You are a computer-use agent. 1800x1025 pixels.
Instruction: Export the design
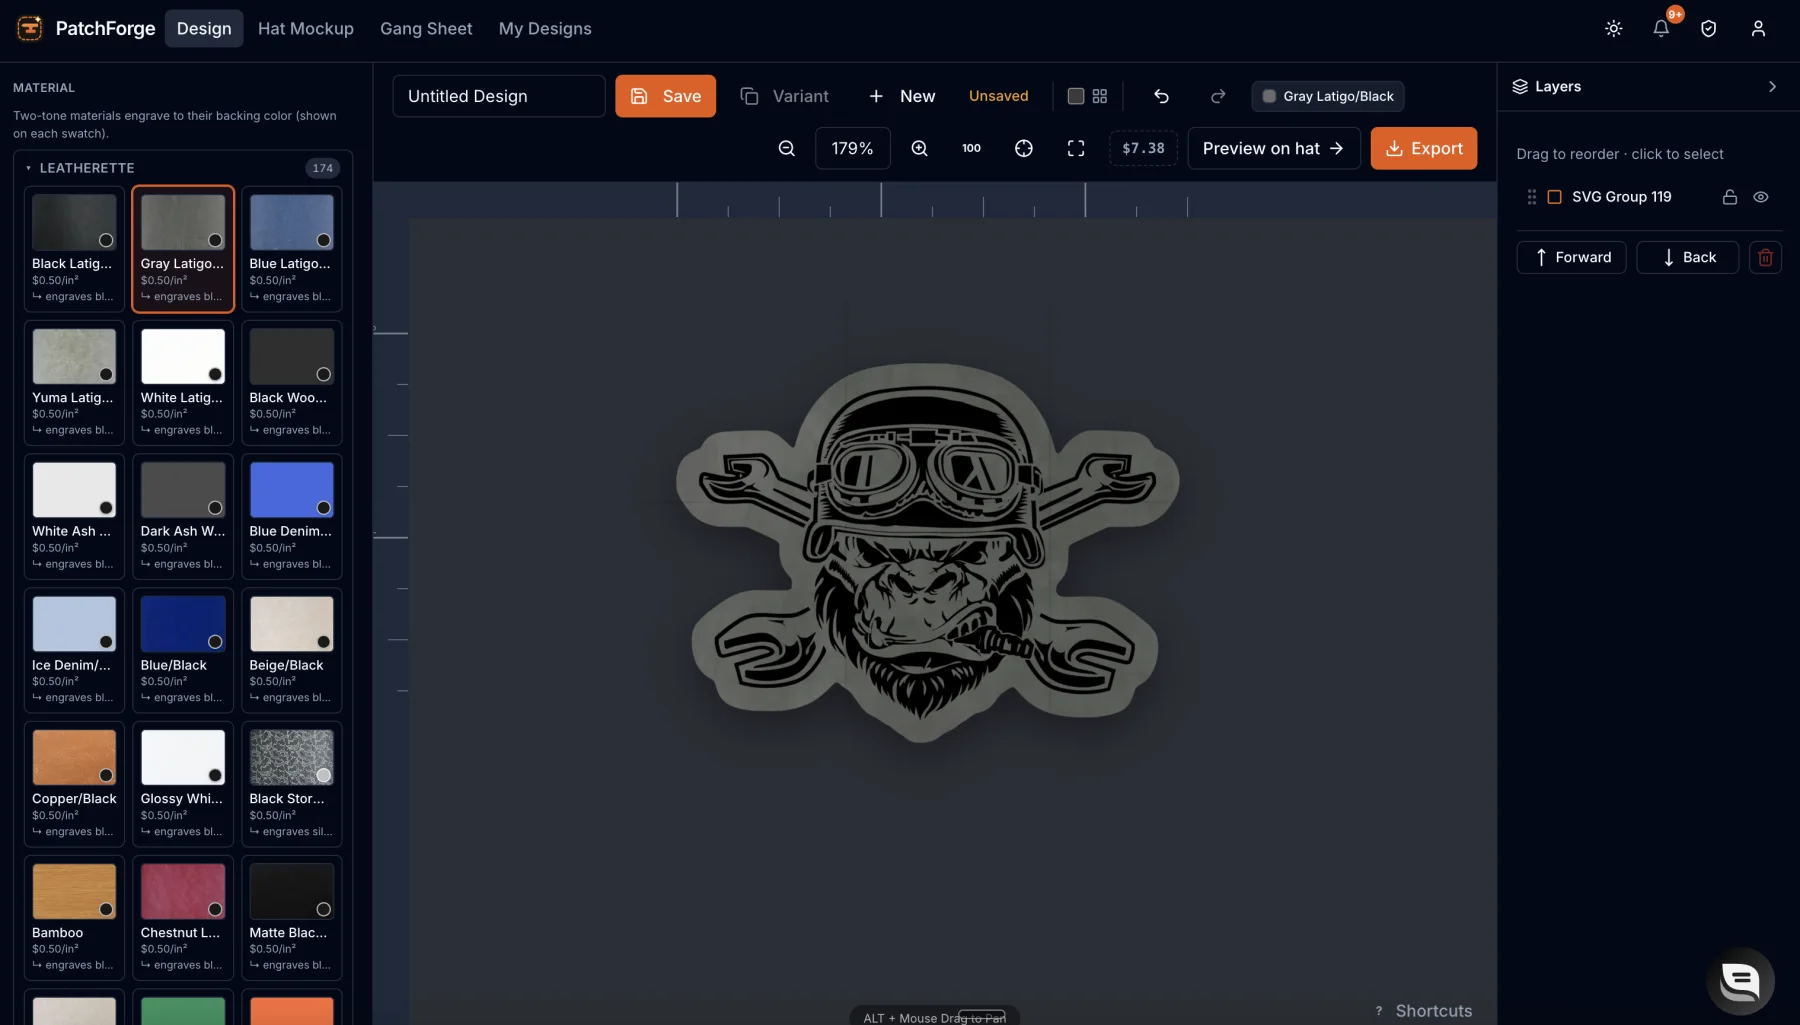pyautogui.click(x=1424, y=149)
